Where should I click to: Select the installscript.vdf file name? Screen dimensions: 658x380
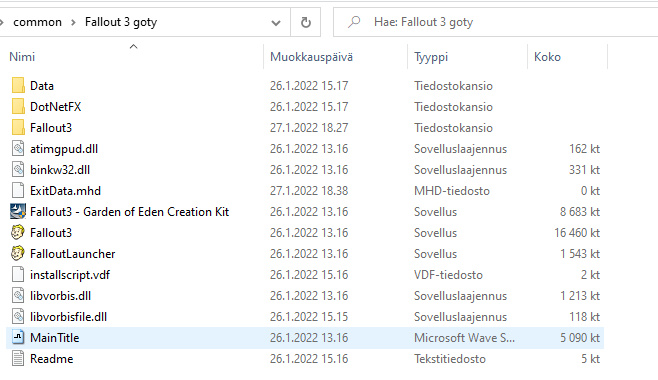pyautogui.click(x=70, y=274)
